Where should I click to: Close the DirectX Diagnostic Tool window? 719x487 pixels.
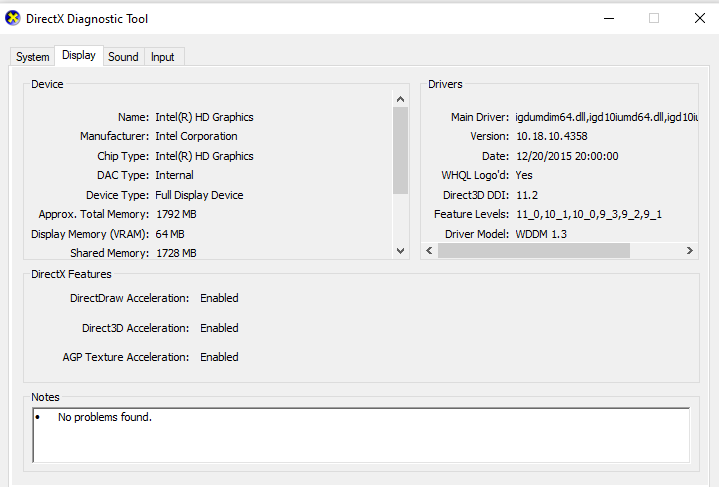coord(699,18)
